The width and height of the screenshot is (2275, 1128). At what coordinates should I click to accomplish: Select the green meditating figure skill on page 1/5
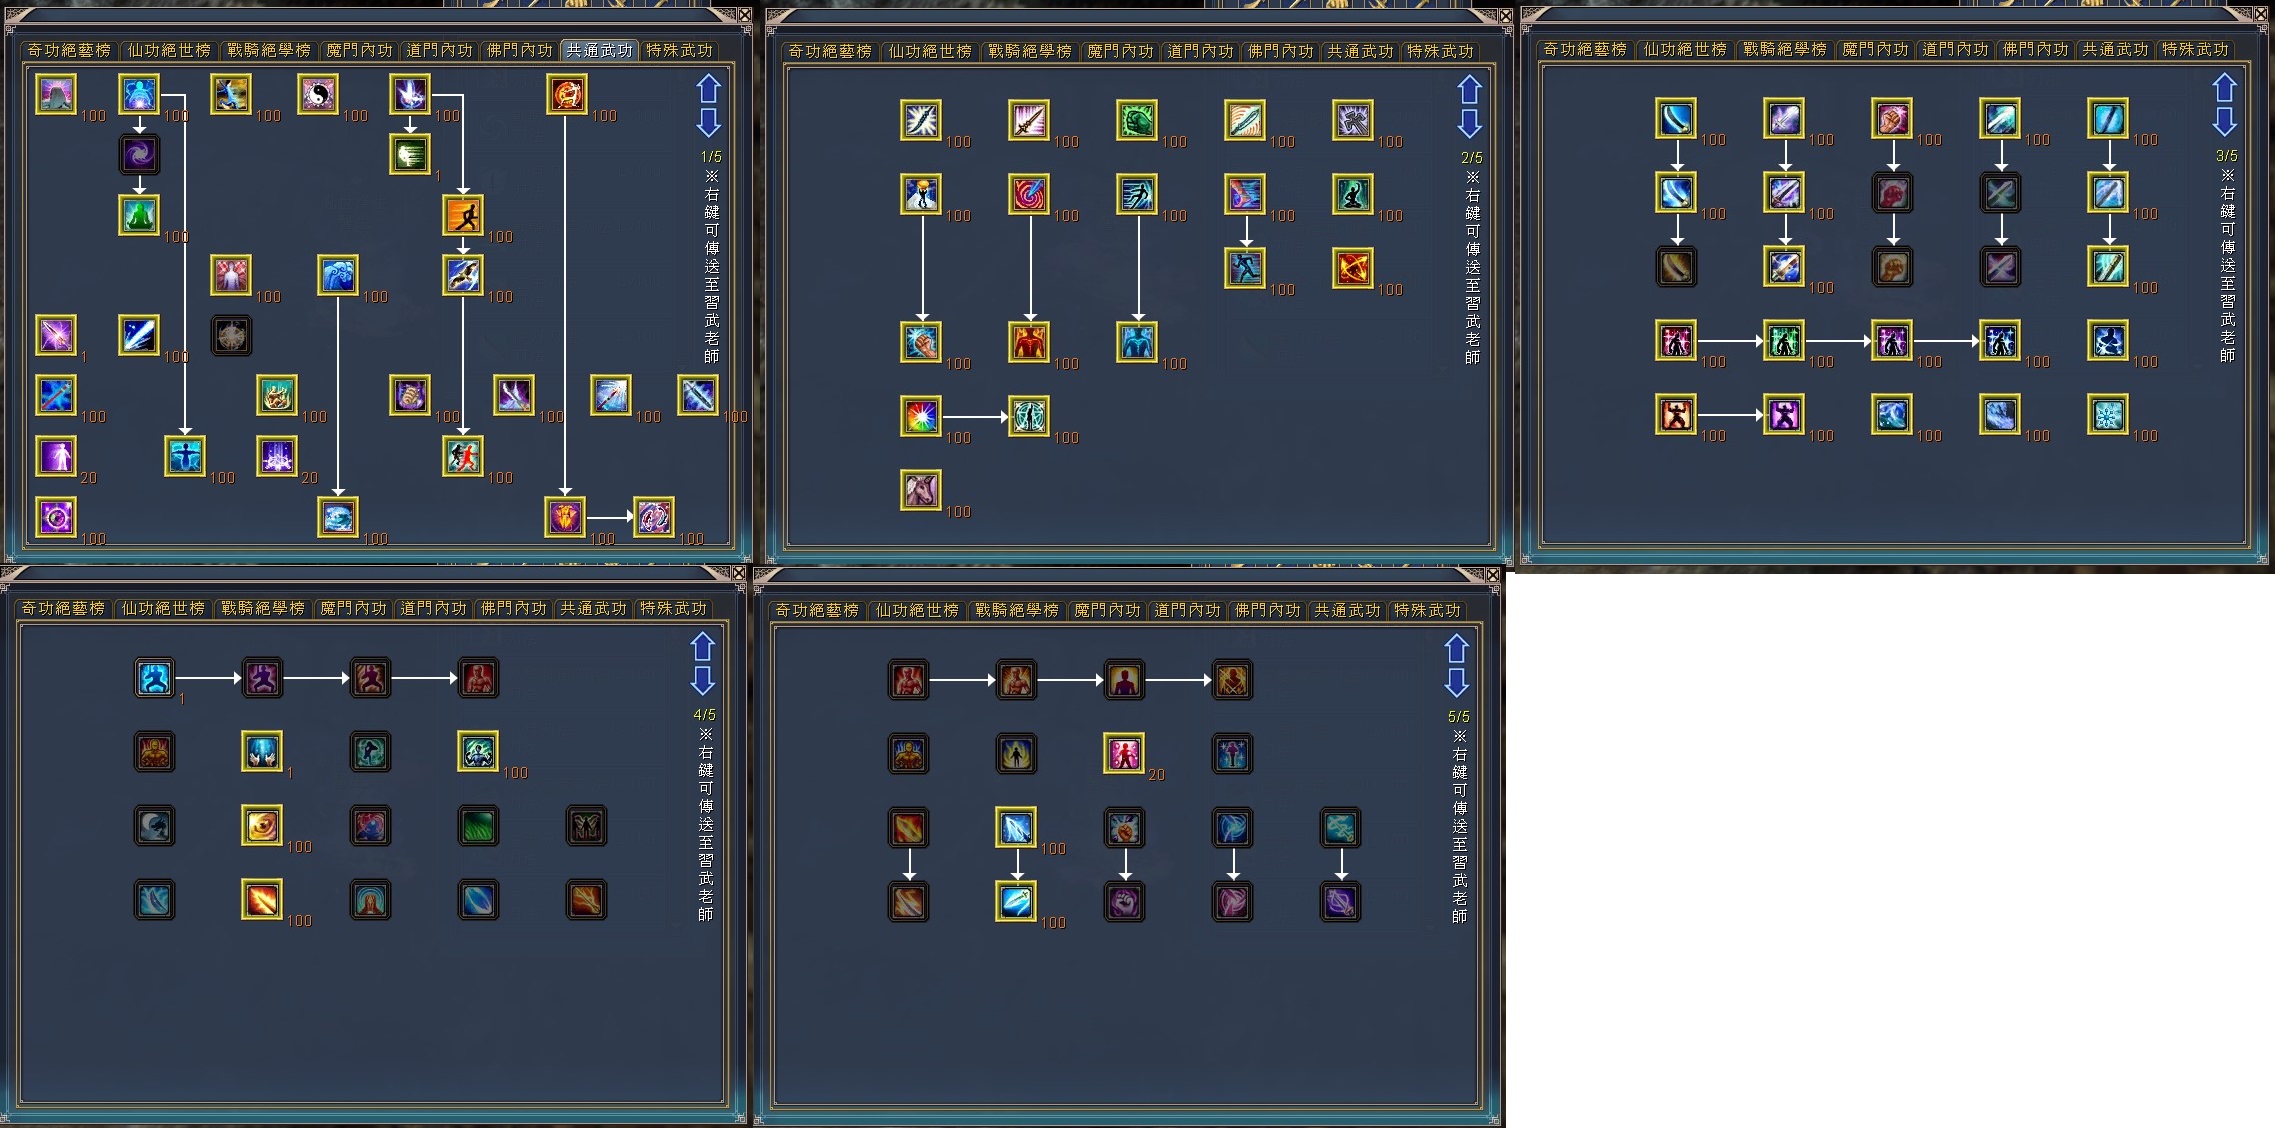point(140,215)
